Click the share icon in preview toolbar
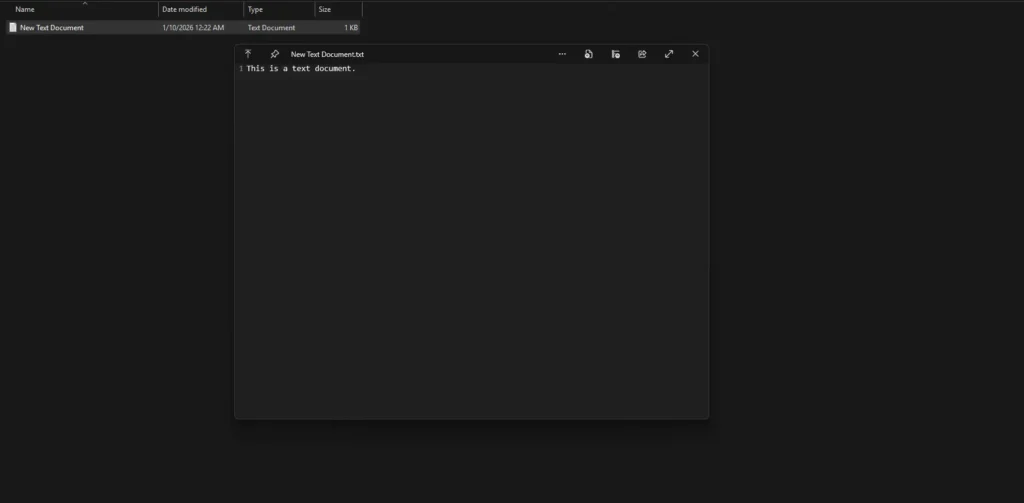The height and width of the screenshot is (503, 1024). coord(642,54)
